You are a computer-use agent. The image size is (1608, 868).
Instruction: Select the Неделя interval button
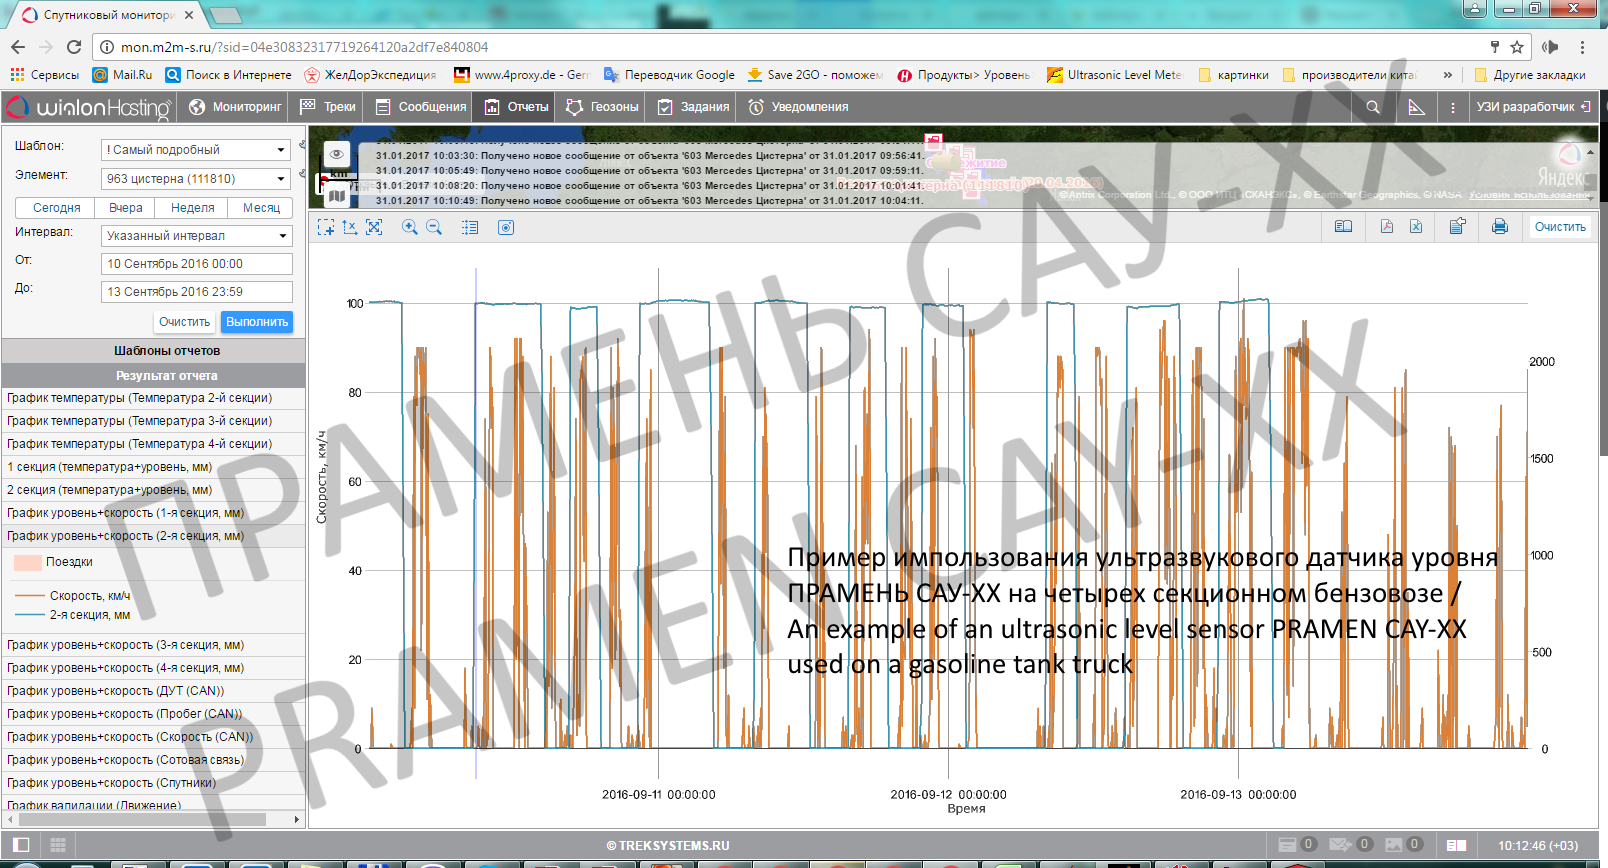193,208
